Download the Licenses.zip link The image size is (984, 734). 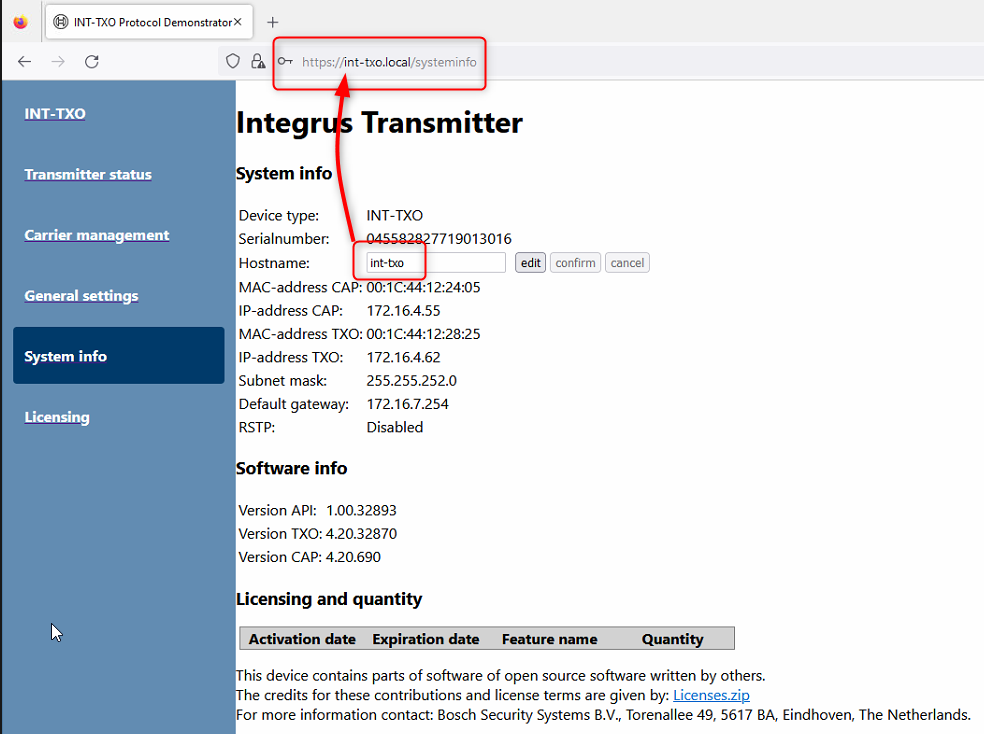click(x=711, y=695)
